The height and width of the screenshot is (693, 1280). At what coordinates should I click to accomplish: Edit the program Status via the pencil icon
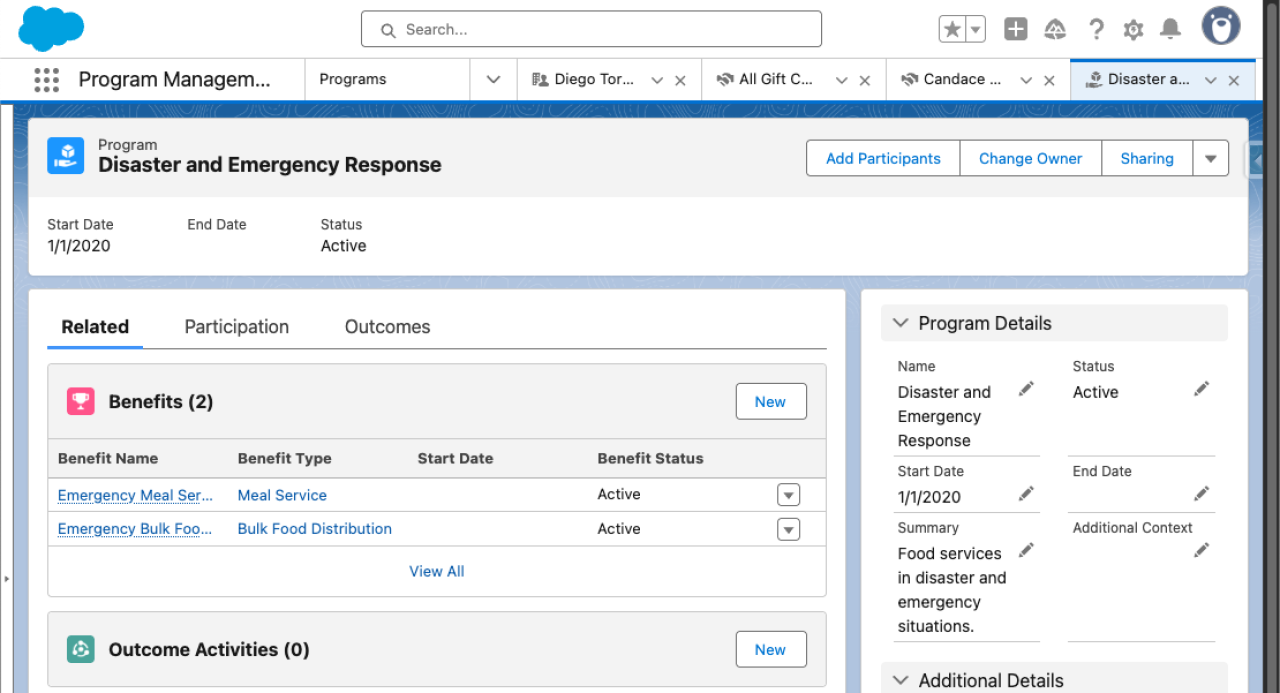click(x=1201, y=388)
